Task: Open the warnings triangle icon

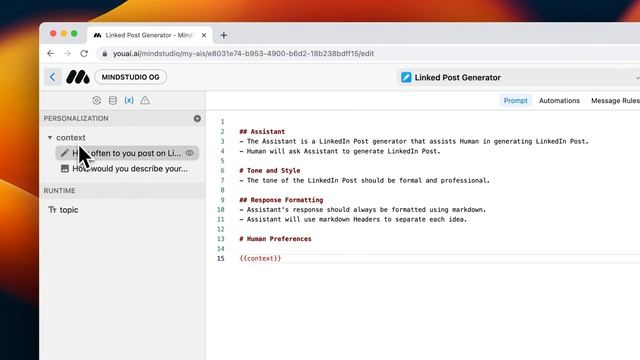Action: (x=145, y=100)
